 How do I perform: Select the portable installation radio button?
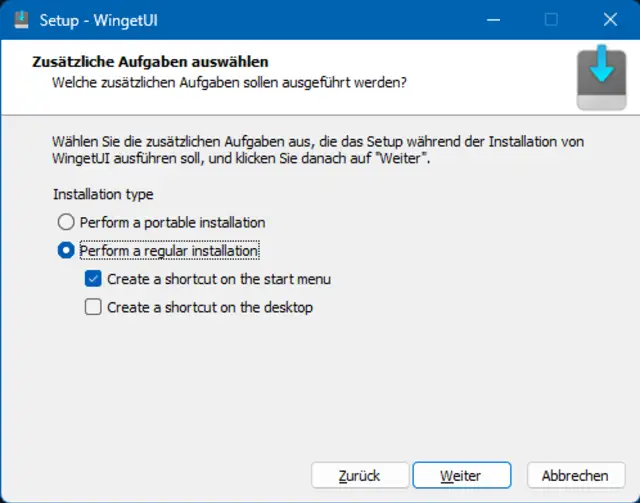(x=66, y=222)
